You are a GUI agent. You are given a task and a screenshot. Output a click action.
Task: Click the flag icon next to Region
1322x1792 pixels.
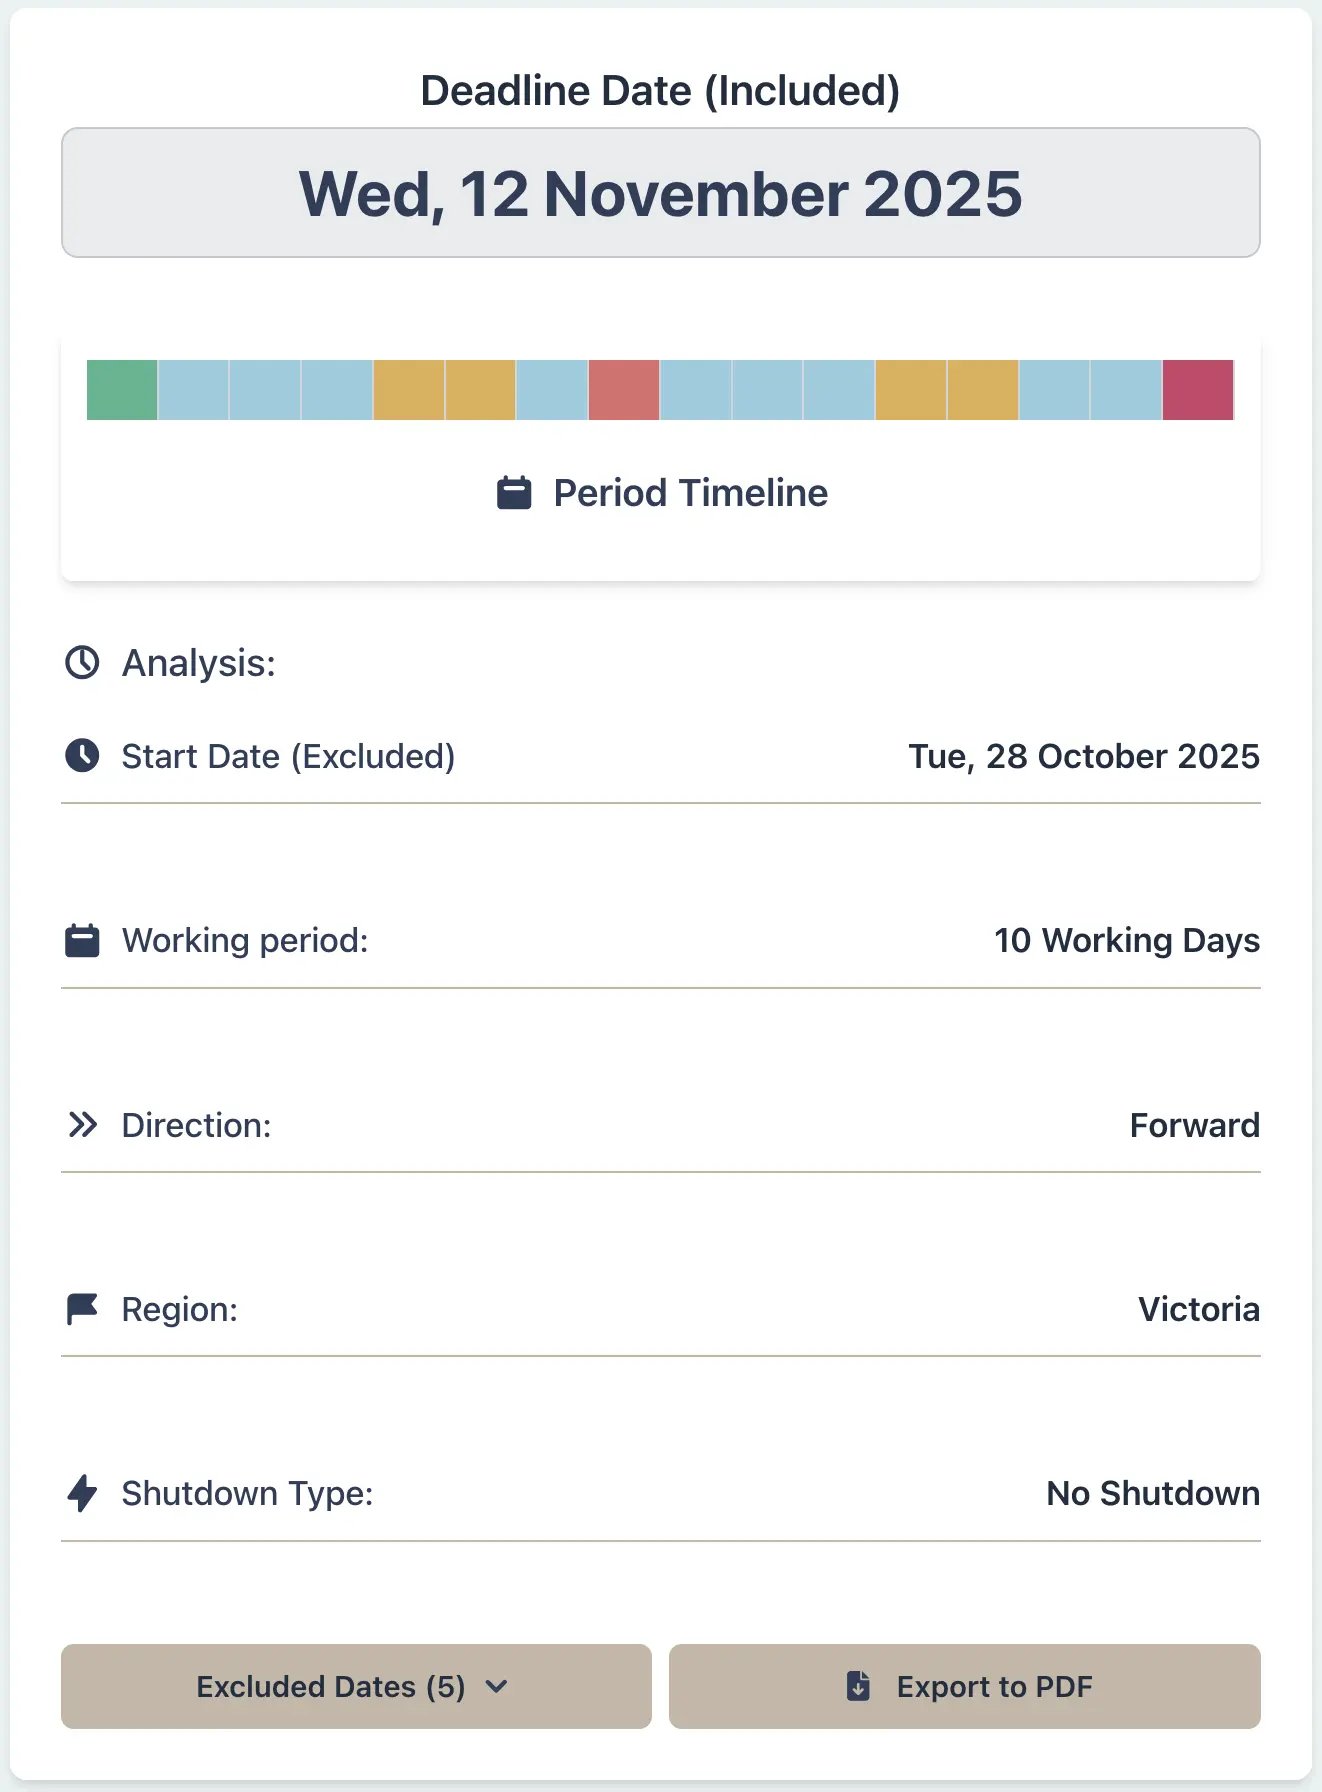click(82, 1309)
